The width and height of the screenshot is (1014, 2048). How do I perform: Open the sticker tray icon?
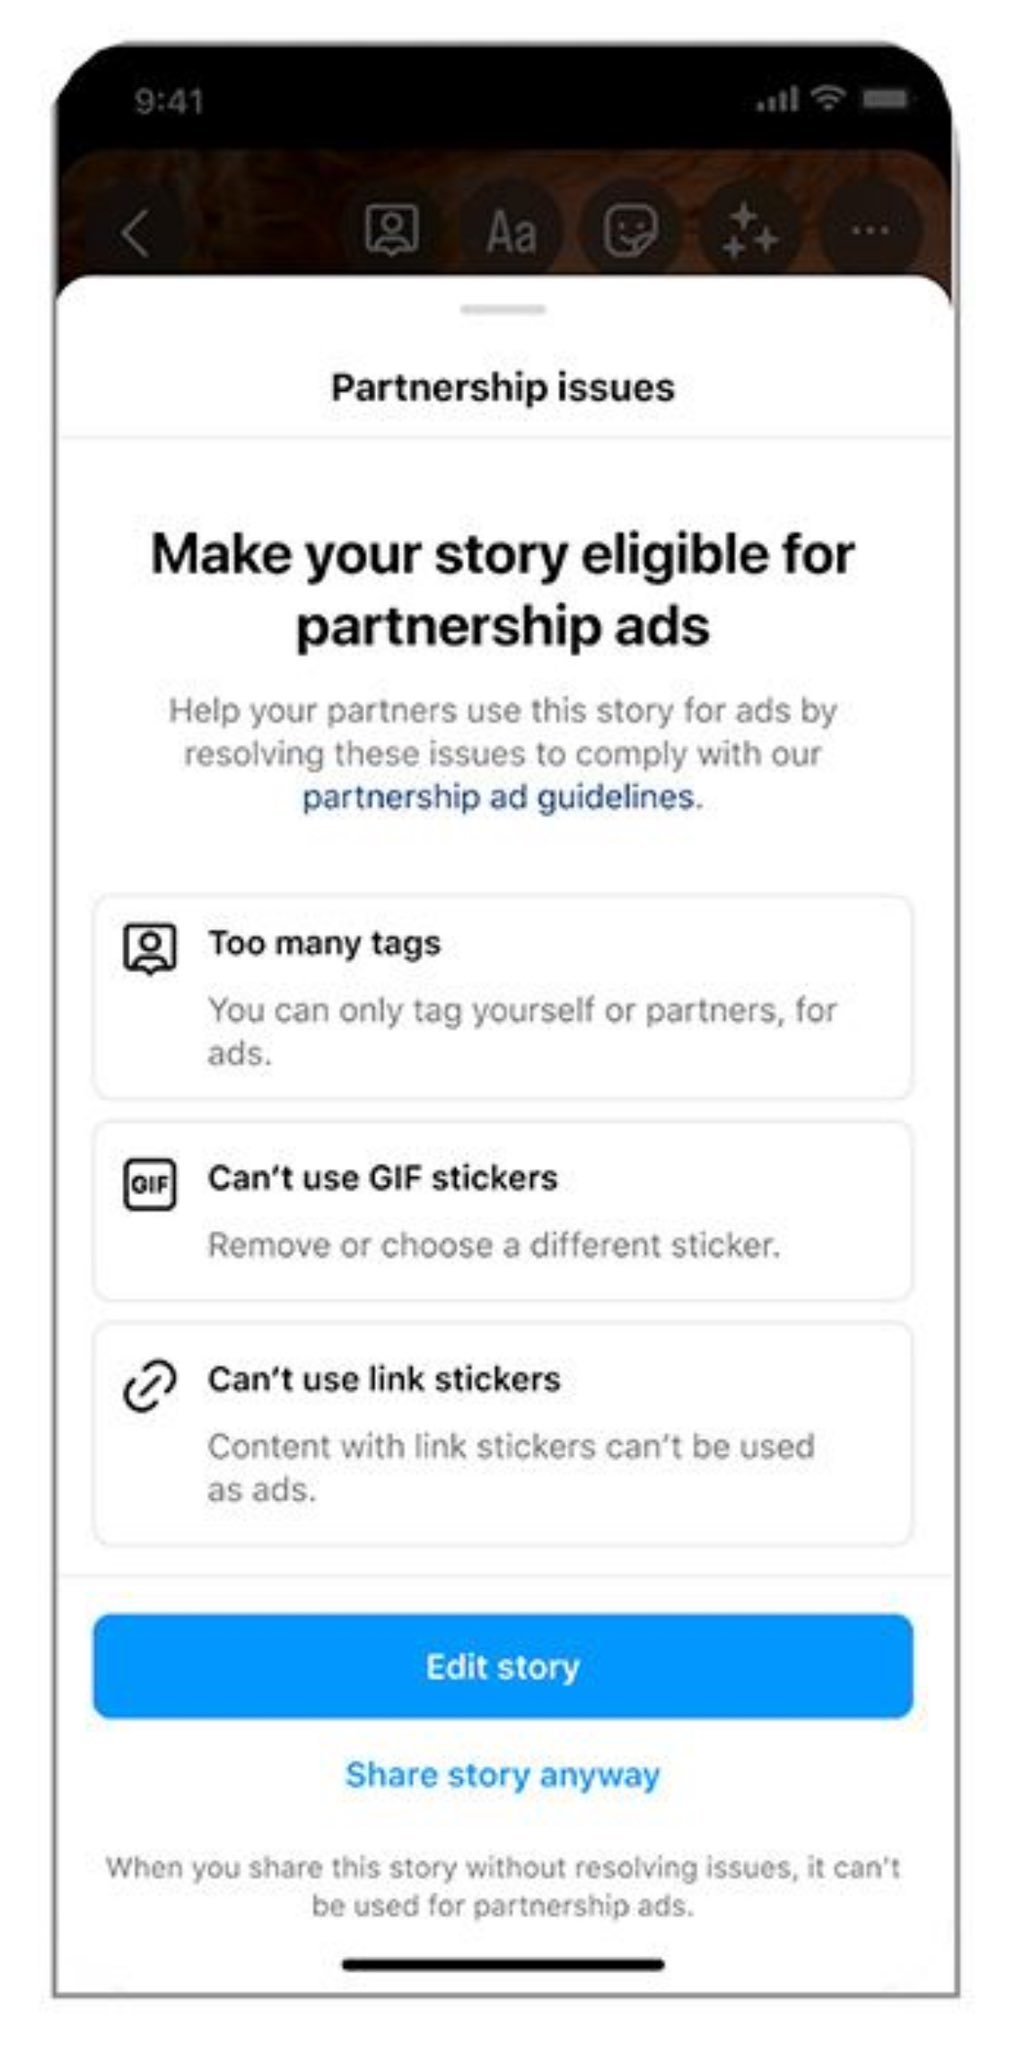(631, 231)
